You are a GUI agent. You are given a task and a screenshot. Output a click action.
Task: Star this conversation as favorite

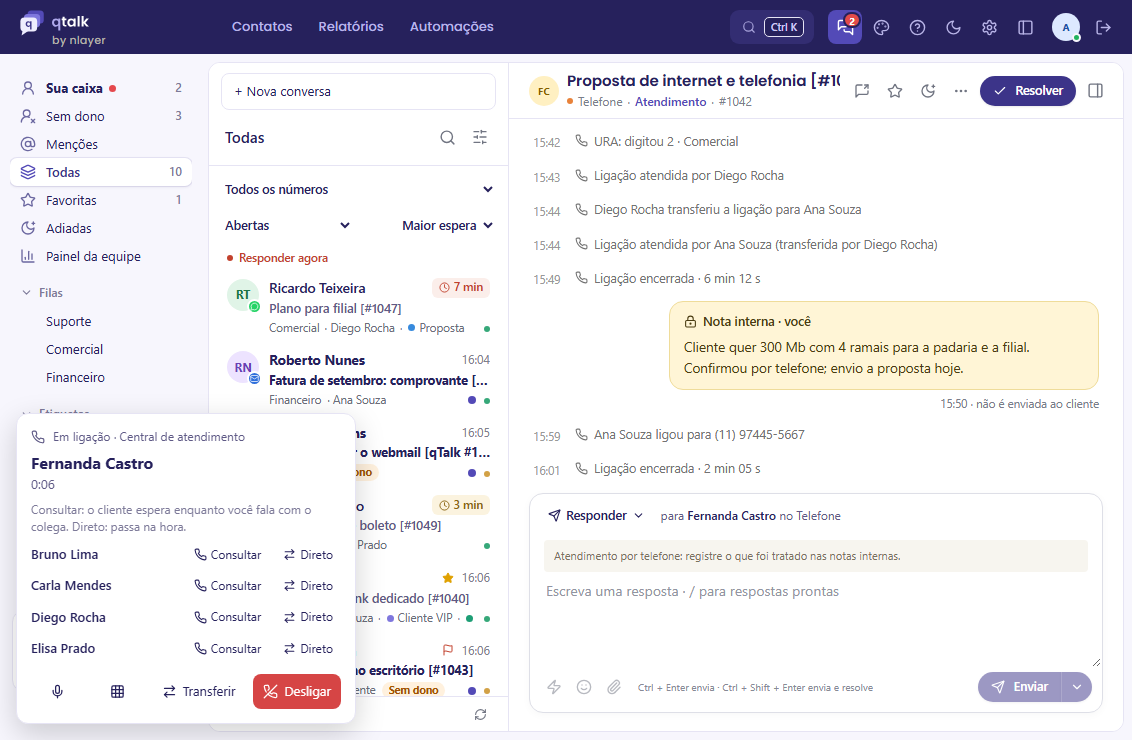895,91
